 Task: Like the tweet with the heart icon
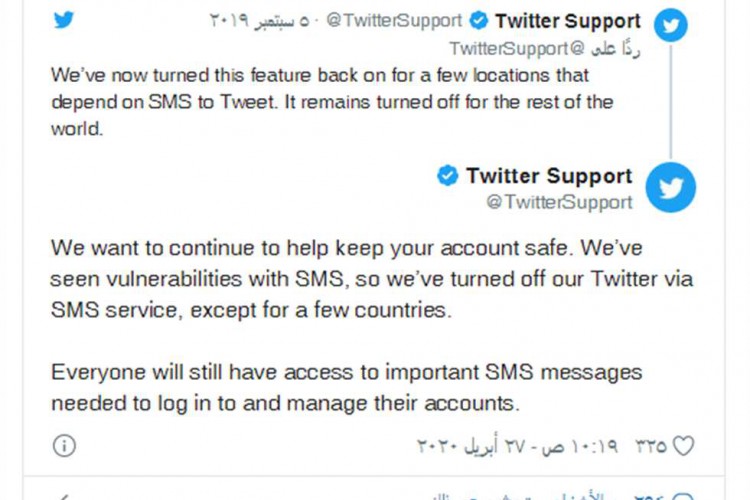684,446
